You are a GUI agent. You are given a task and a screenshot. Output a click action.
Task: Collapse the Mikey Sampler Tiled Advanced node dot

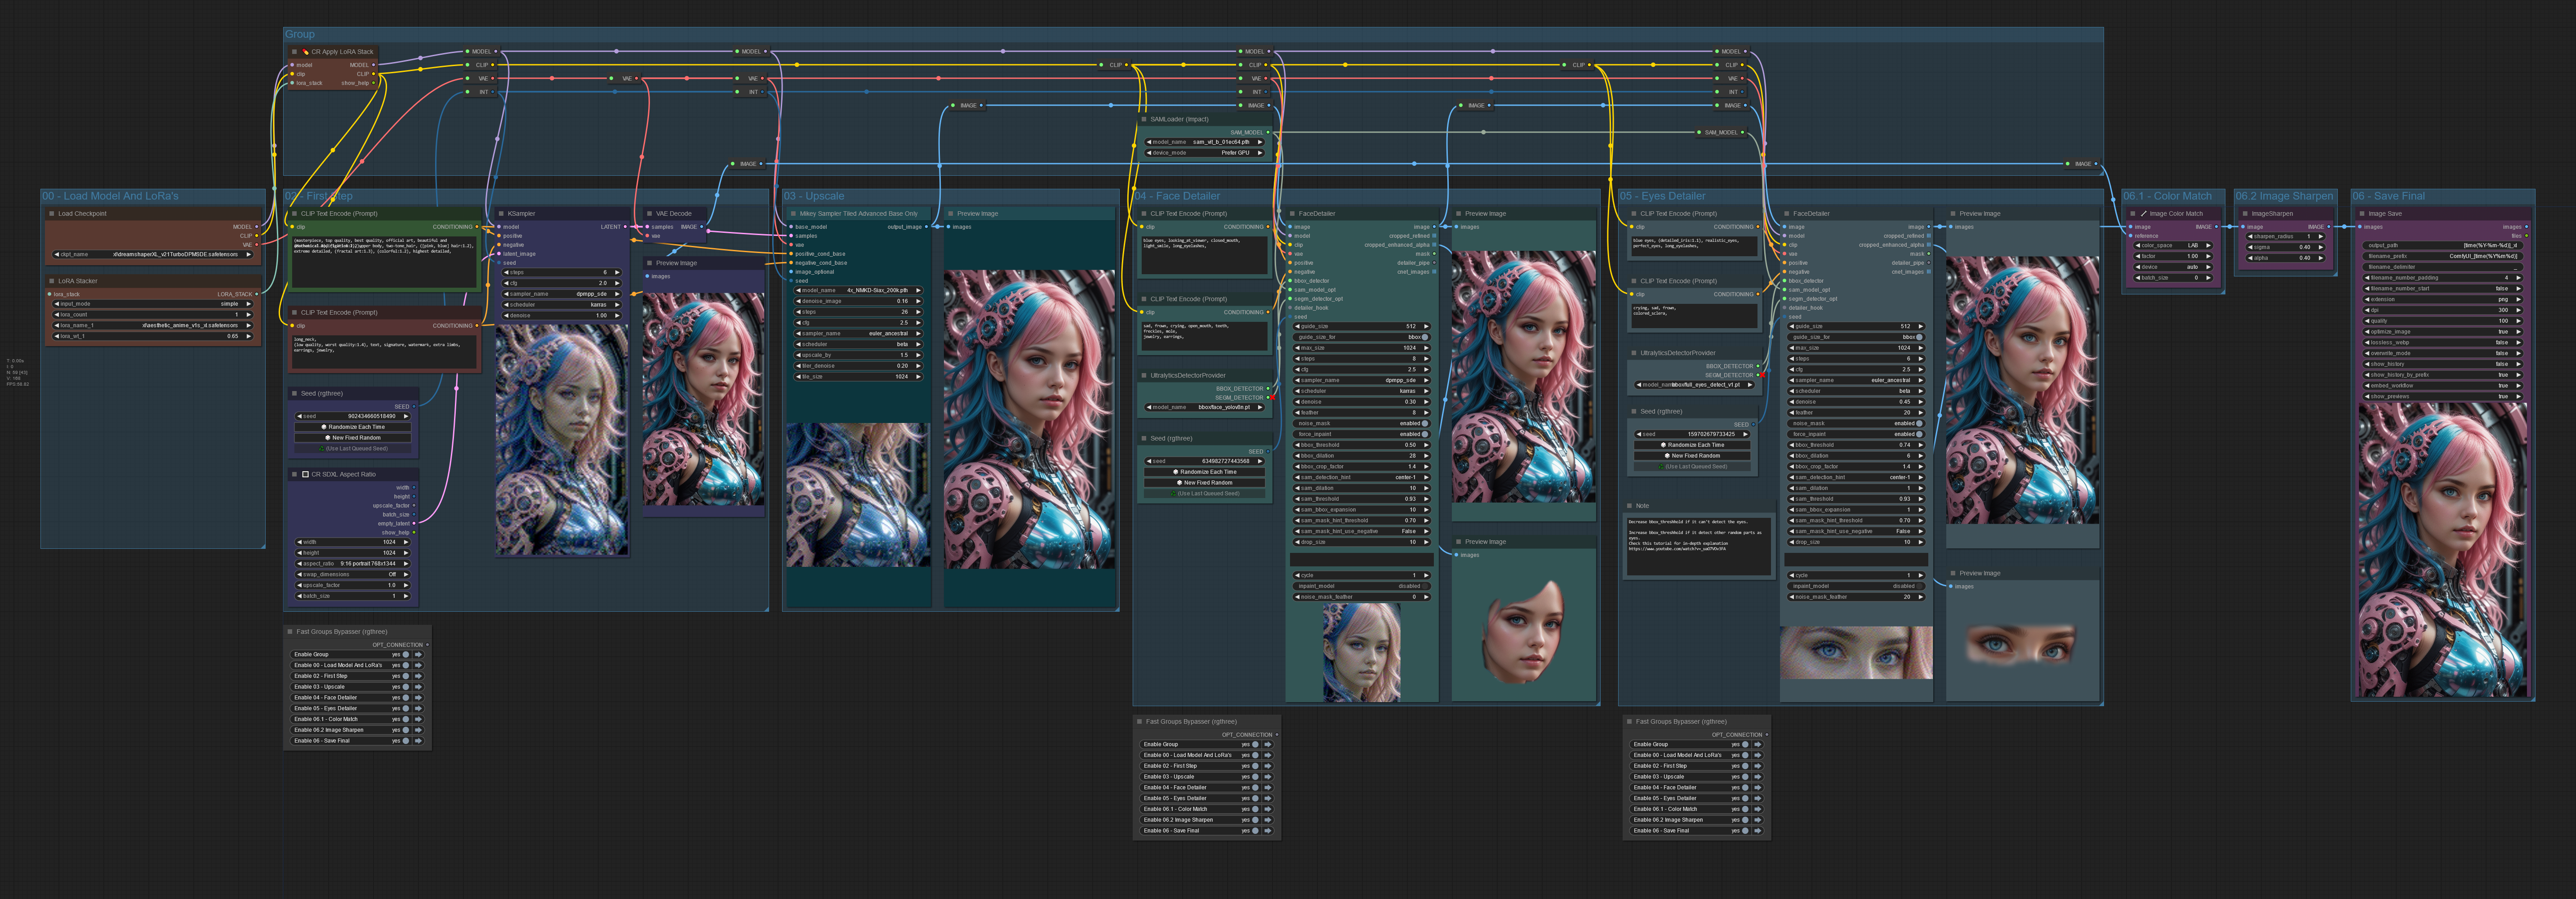[793, 213]
